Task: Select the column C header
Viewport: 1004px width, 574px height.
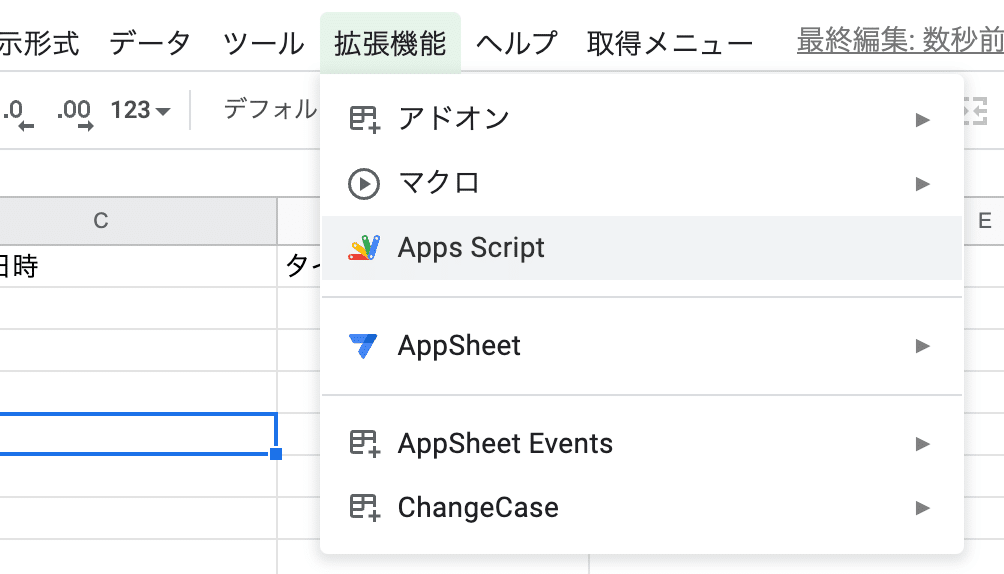Action: pyautogui.click(x=138, y=221)
